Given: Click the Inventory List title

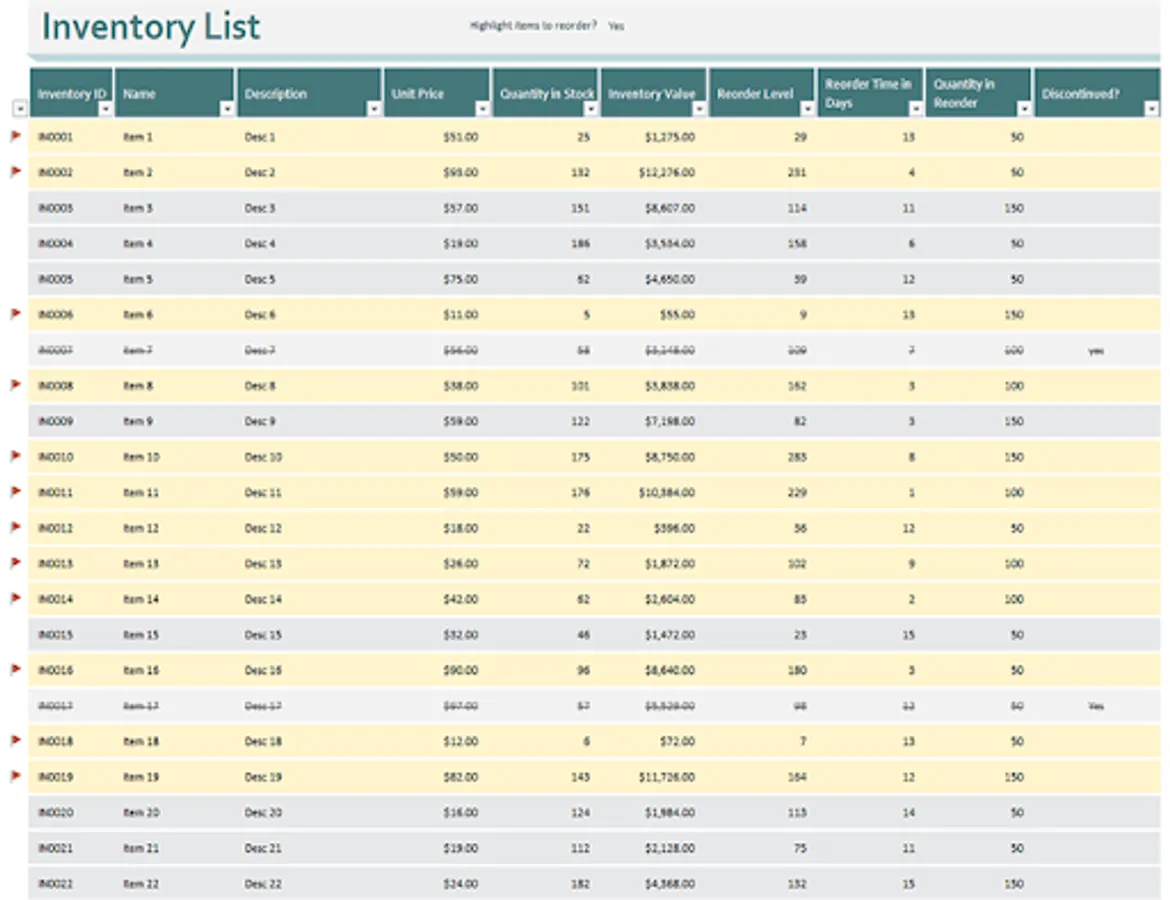Looking at the screenshot, I should 151,27.
